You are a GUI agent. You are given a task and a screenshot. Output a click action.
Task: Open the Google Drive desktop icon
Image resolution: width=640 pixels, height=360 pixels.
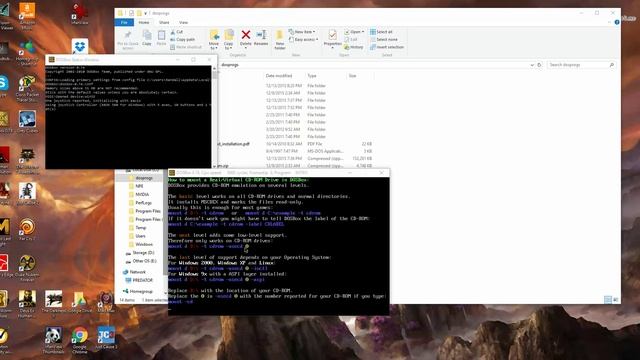click(80, 302)
